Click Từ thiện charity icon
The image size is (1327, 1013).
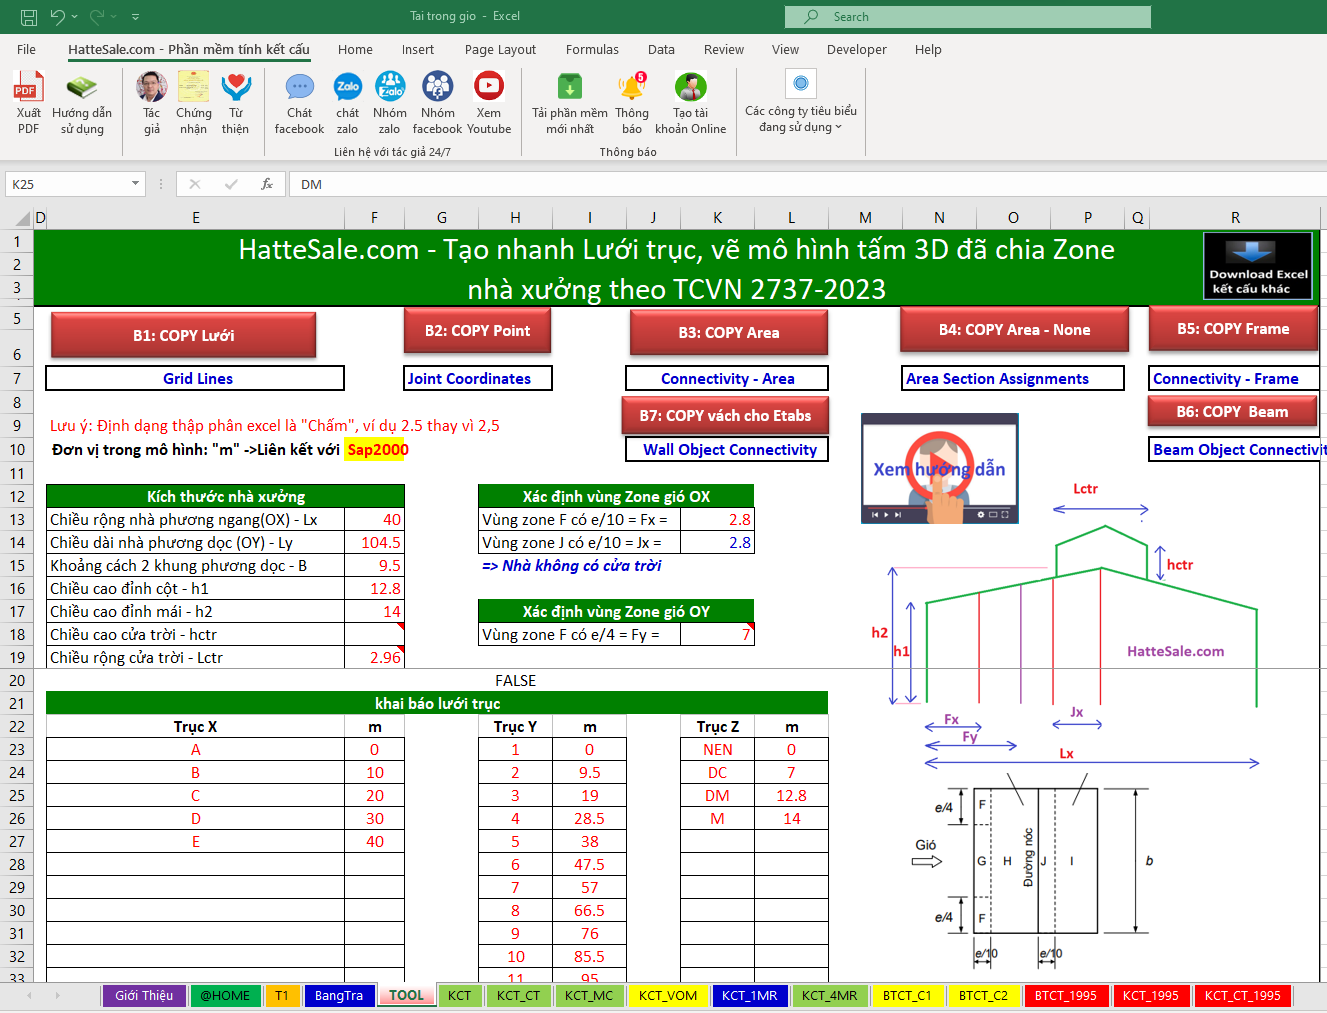tap(236, 103)
